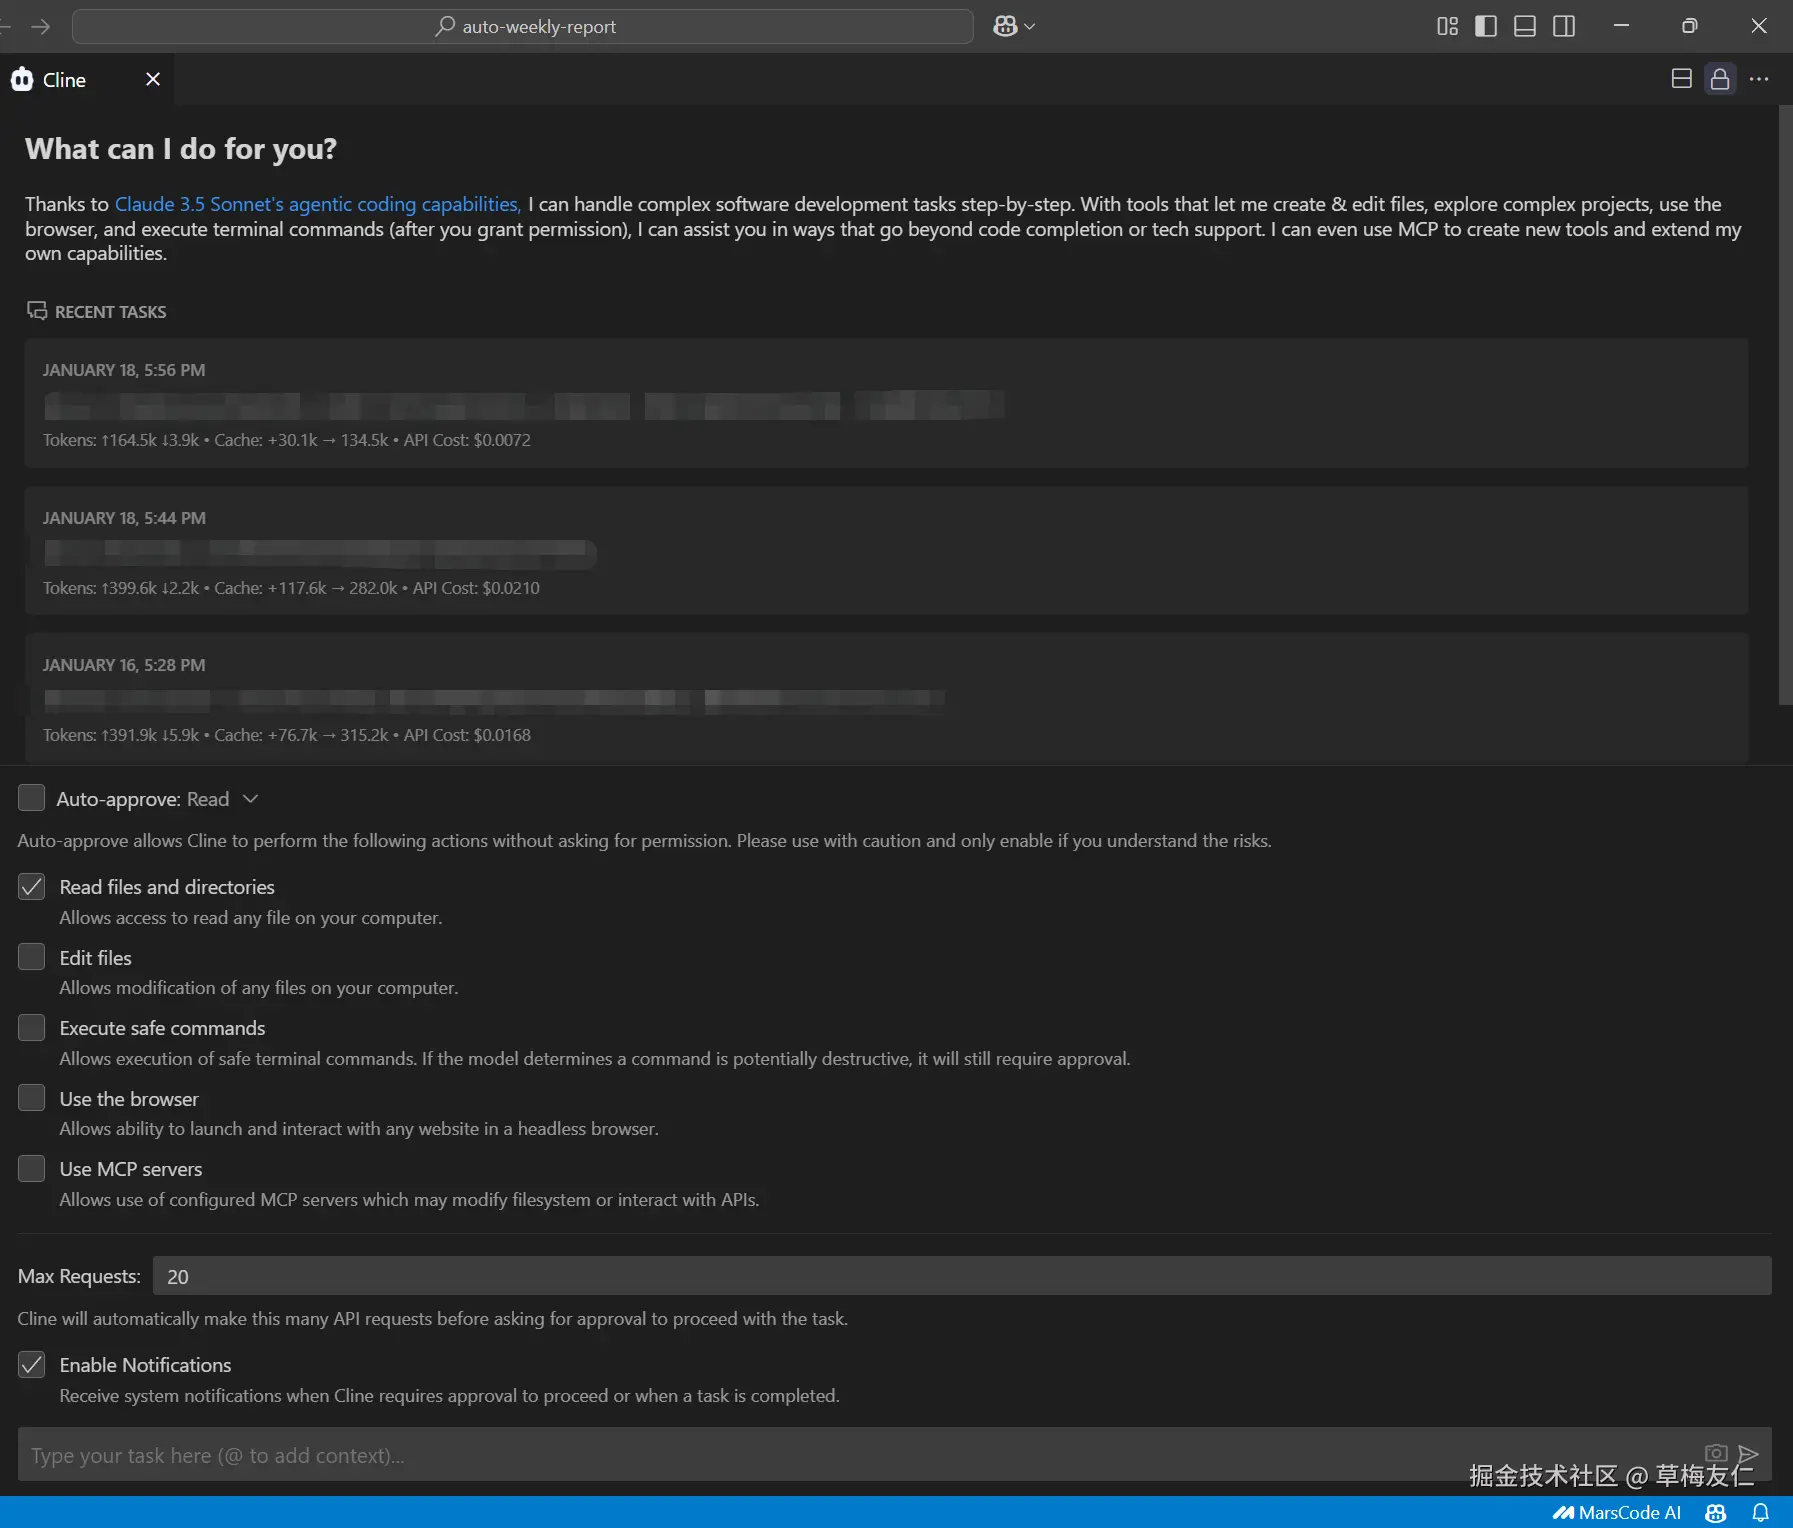The width and height of the screenshot is (1793, 1528).
Task: Toggle the bottom panel icon
Action: 1525,27
